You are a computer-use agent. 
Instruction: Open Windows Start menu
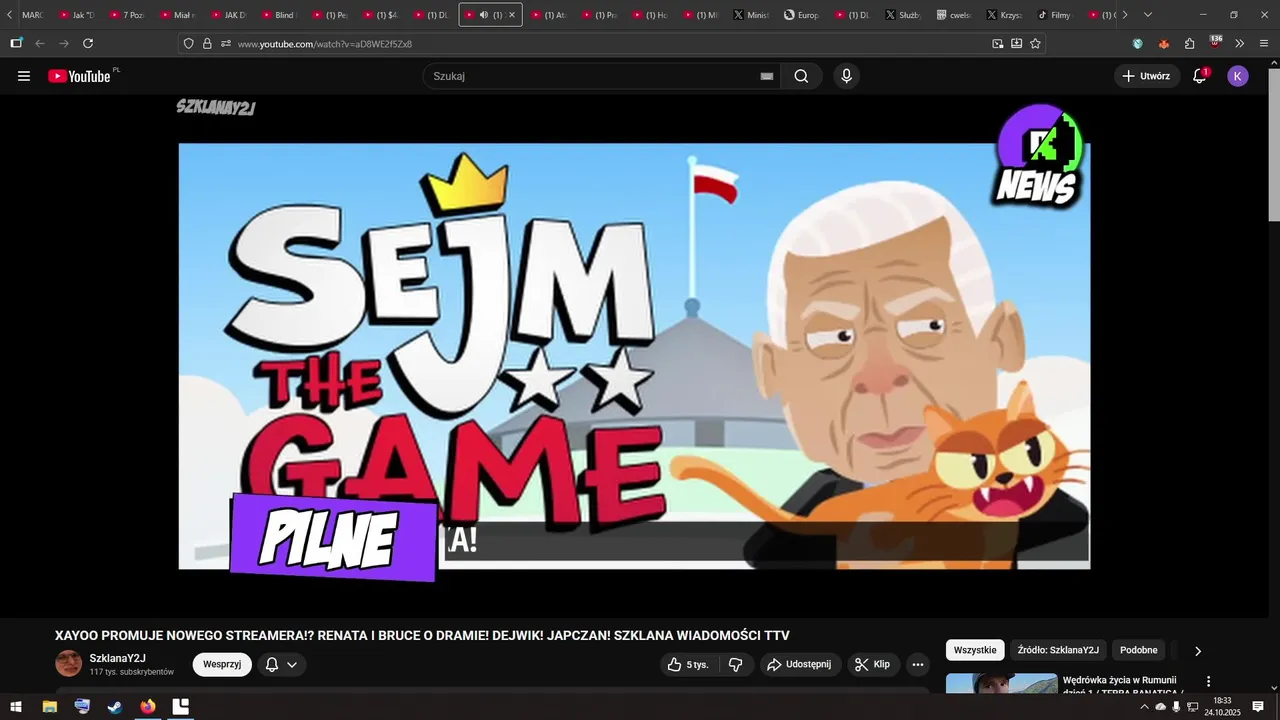(x=16, y=707)
